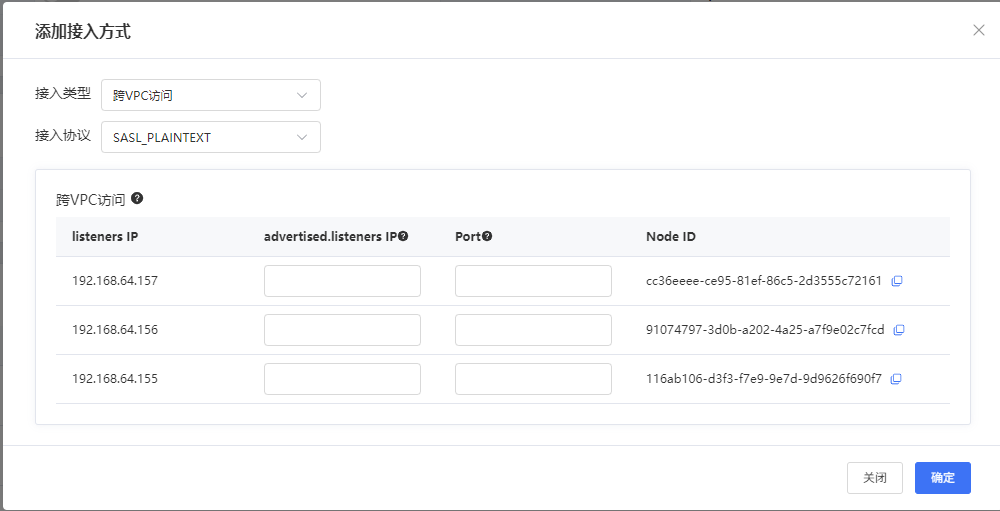The image size is (1000, 511).
Task: Click the Port input for 192.168.64.155
Action: [x=533, y=379]
